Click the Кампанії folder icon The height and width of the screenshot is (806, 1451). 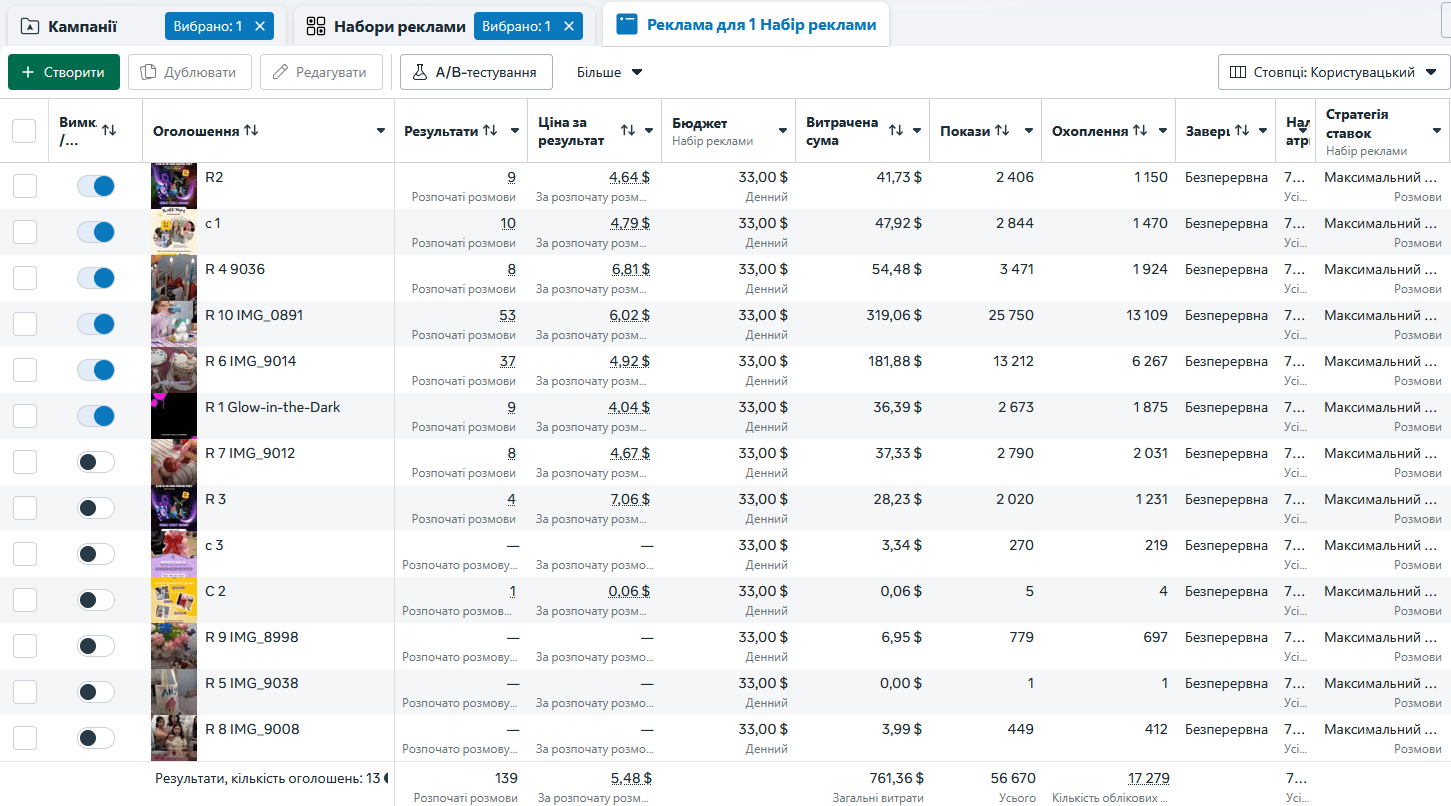click(30, 26)
